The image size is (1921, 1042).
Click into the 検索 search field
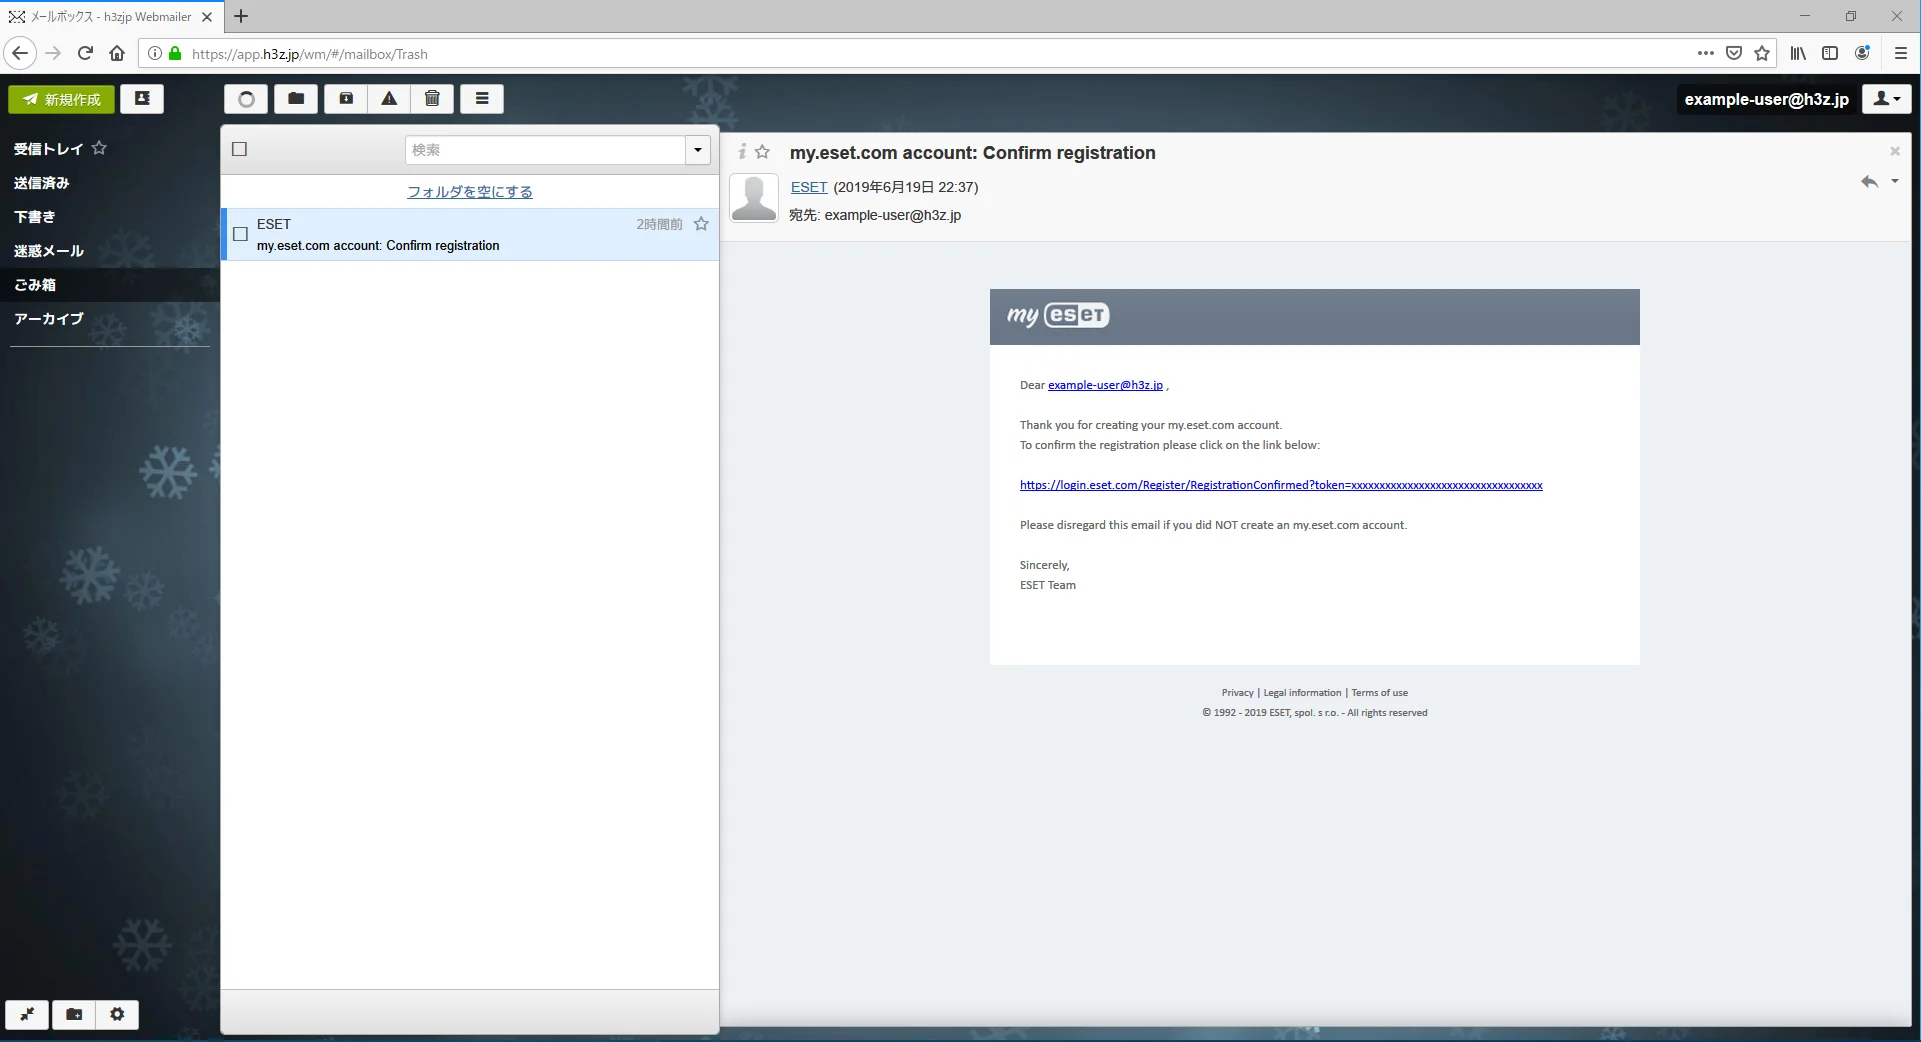pos(545,150)
